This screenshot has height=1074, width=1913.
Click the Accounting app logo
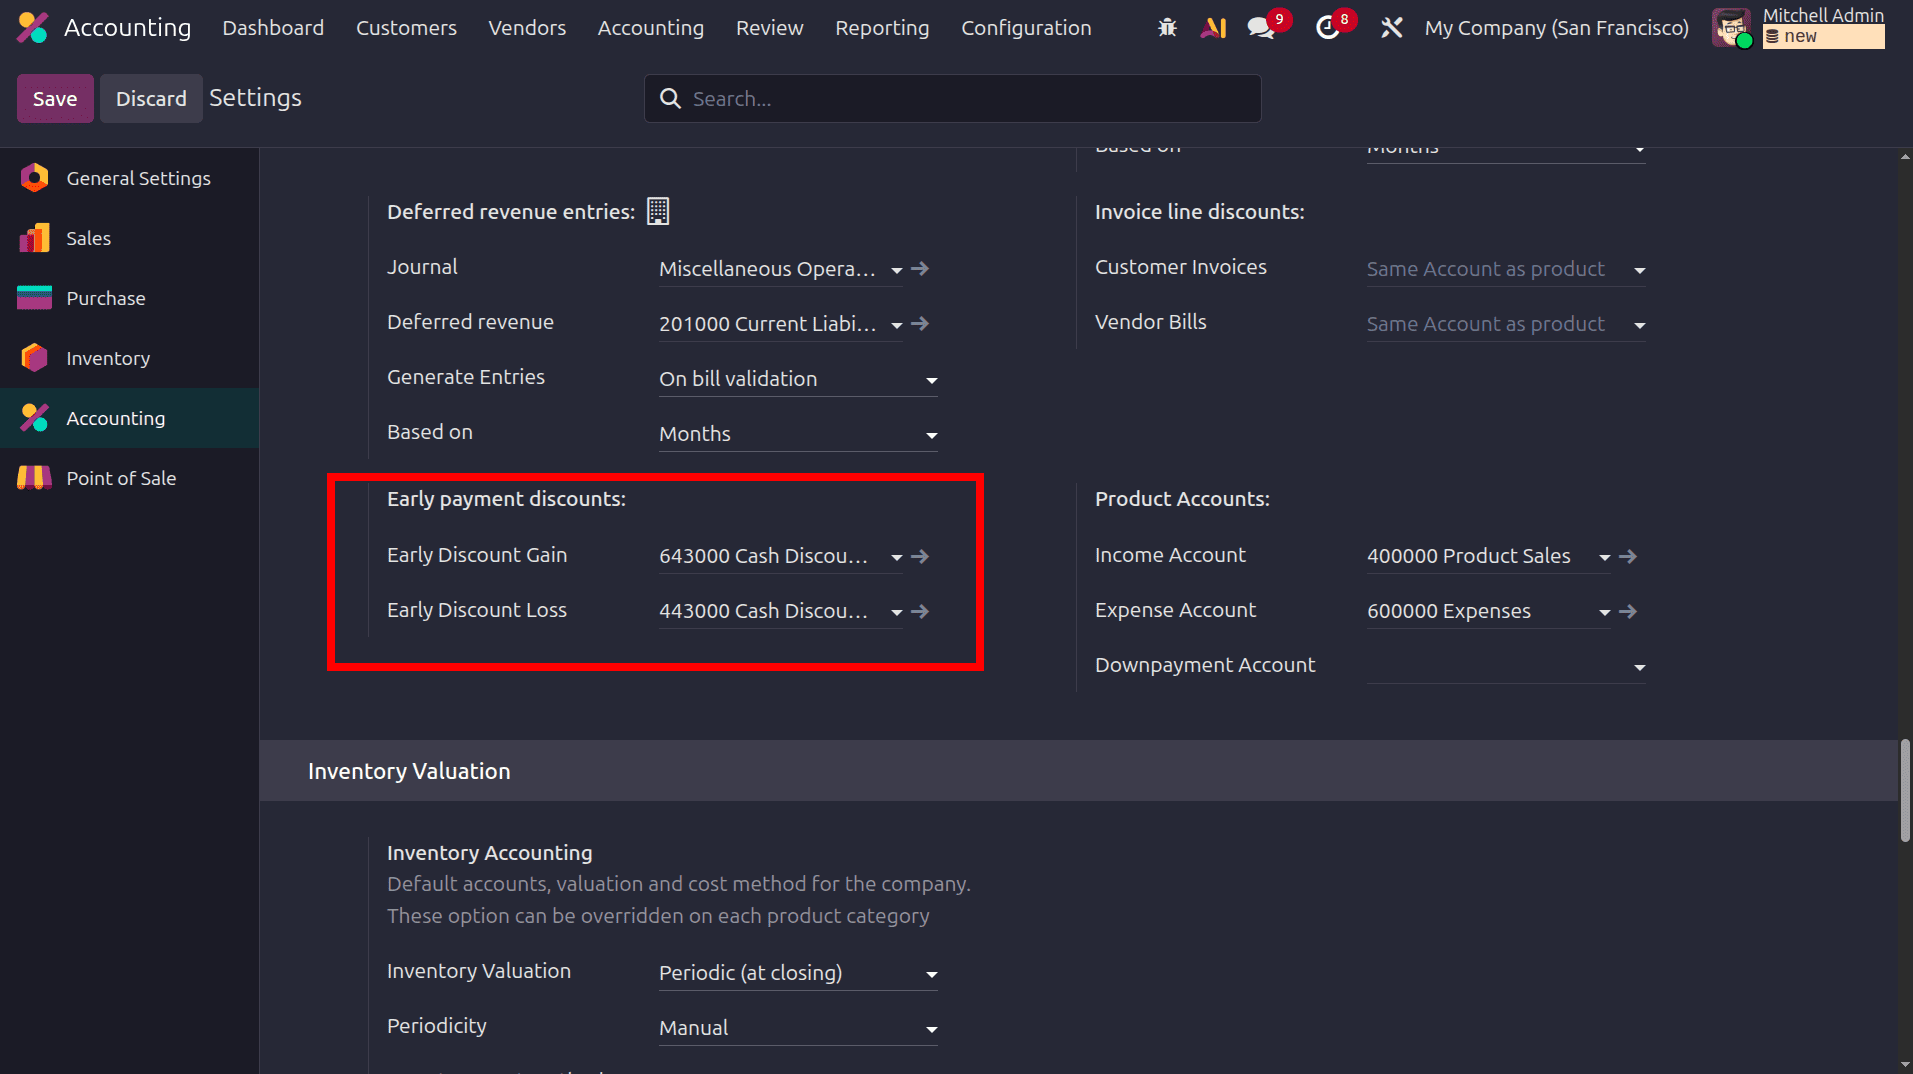33,27
